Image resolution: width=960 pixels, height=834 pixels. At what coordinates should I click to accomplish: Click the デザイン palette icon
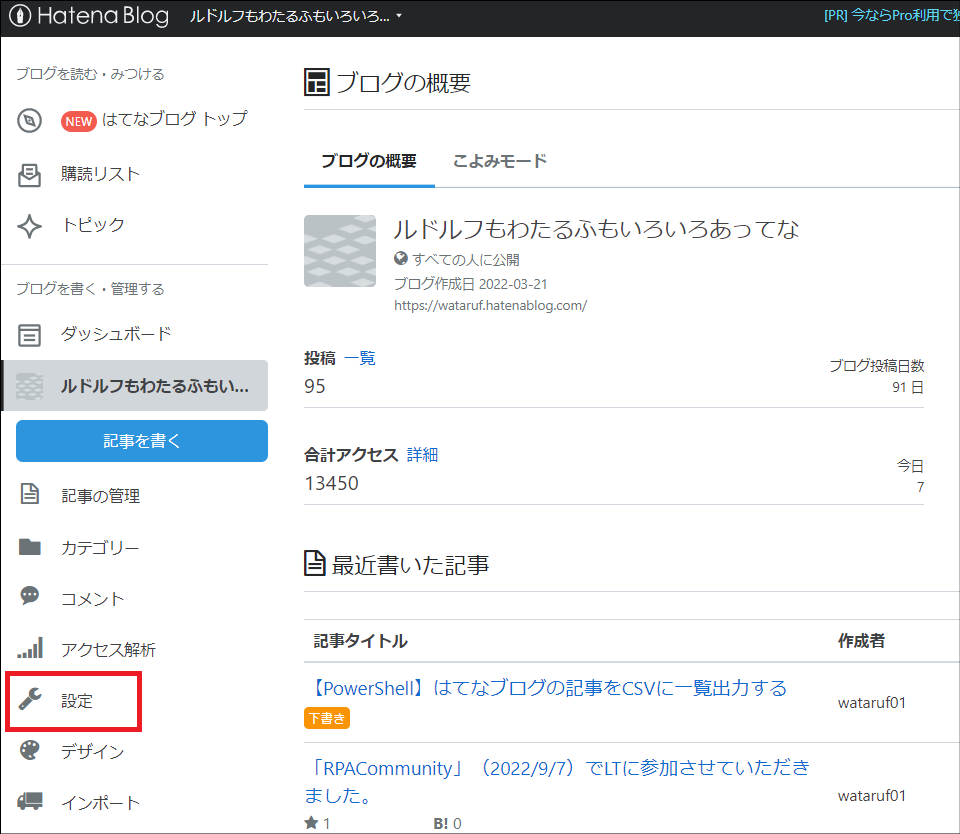click(29, 750)
